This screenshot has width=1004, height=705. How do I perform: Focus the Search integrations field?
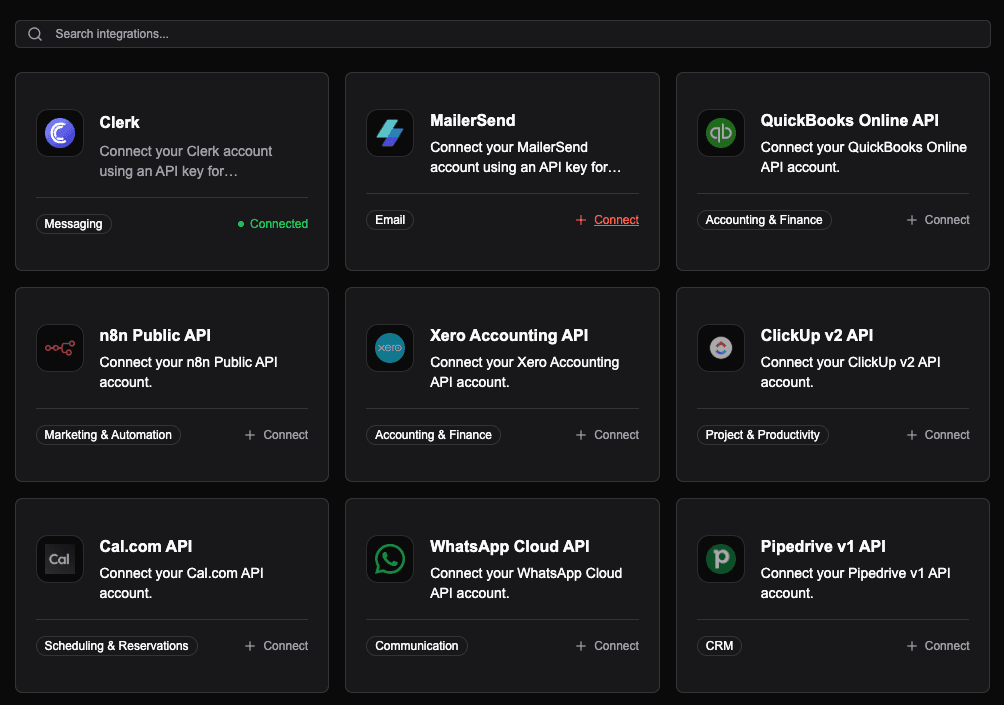coord(500,34)
